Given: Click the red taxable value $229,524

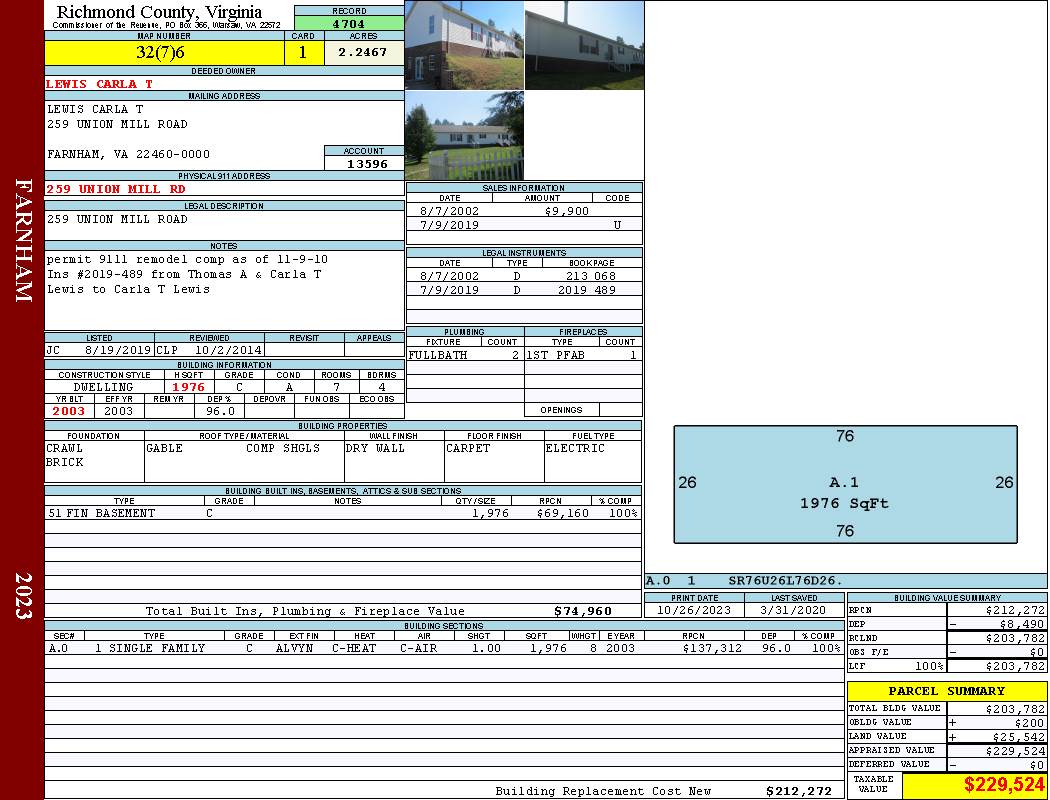Looking at the screenshot, I should [1004, 786].
